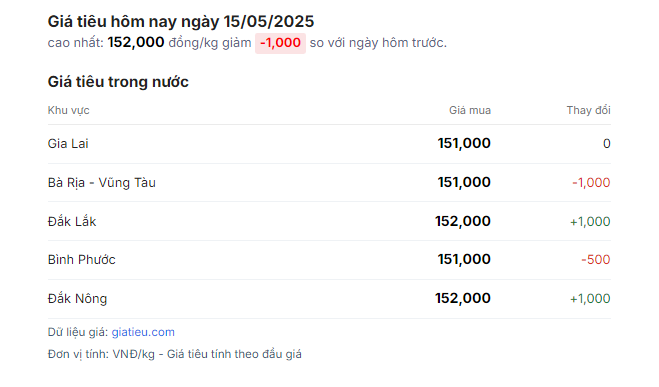Click the -1,000 change for Bà Rịa
This screenshot has height=387, width=659.
pyautogui.click(x=591, y=183)
